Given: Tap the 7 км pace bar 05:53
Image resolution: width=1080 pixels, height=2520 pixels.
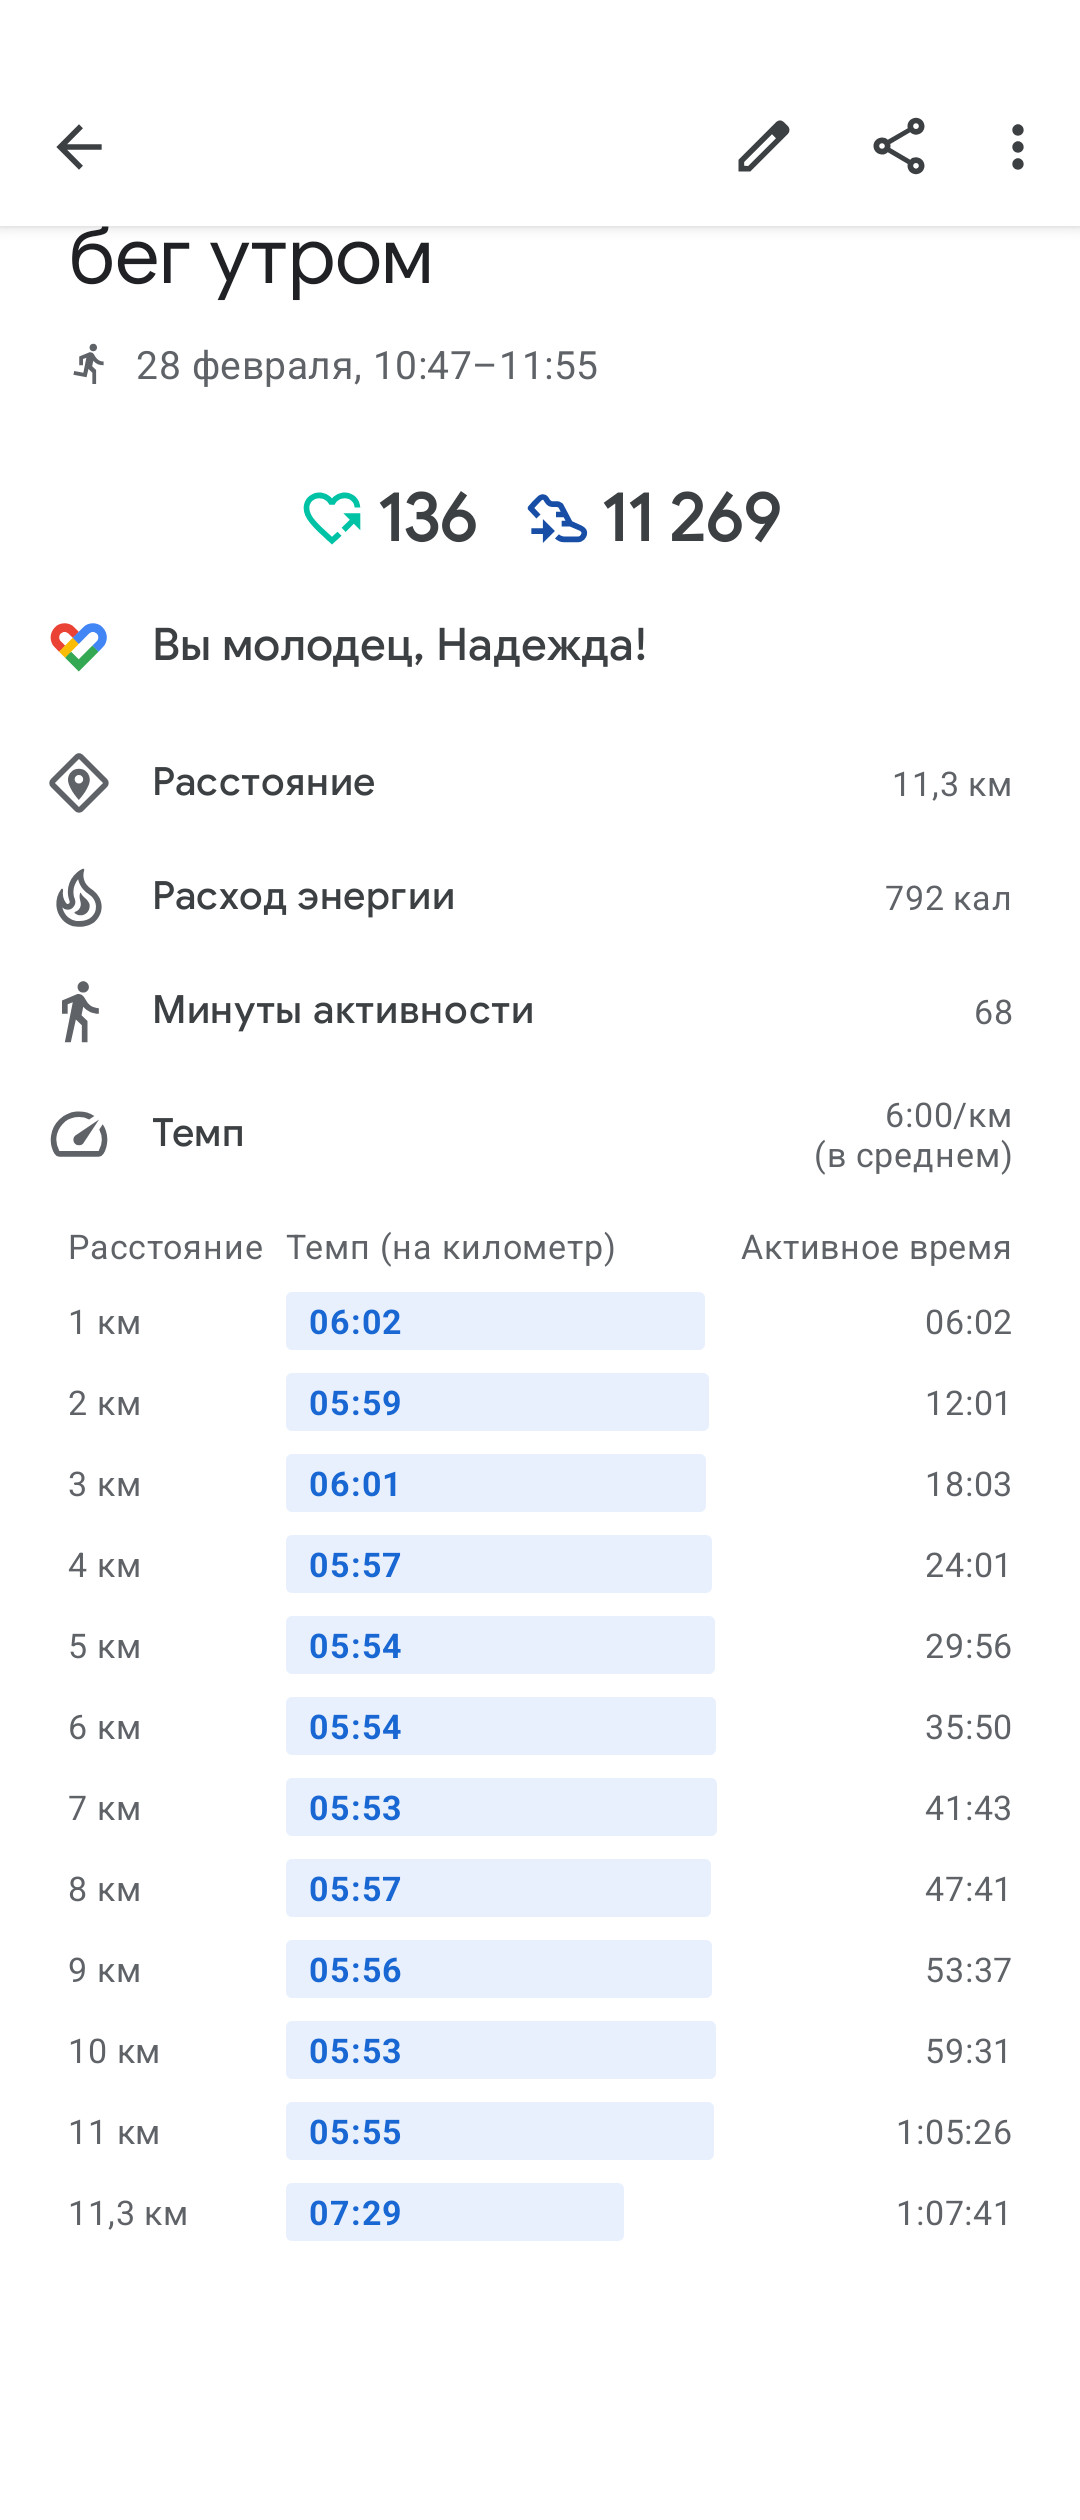Looking at the screenshot, I should click(x=501, y=1807).
